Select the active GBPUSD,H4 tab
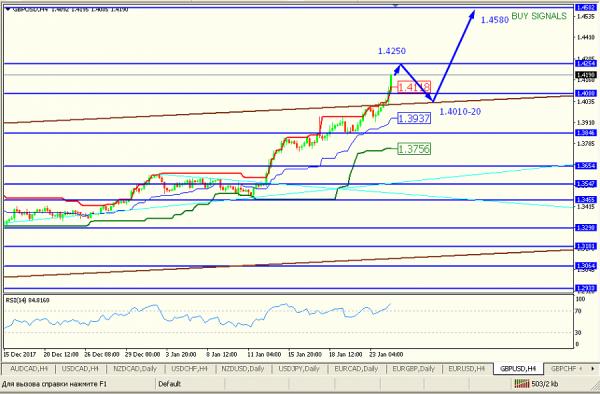The image size is (600, 394). coord(518,369)
